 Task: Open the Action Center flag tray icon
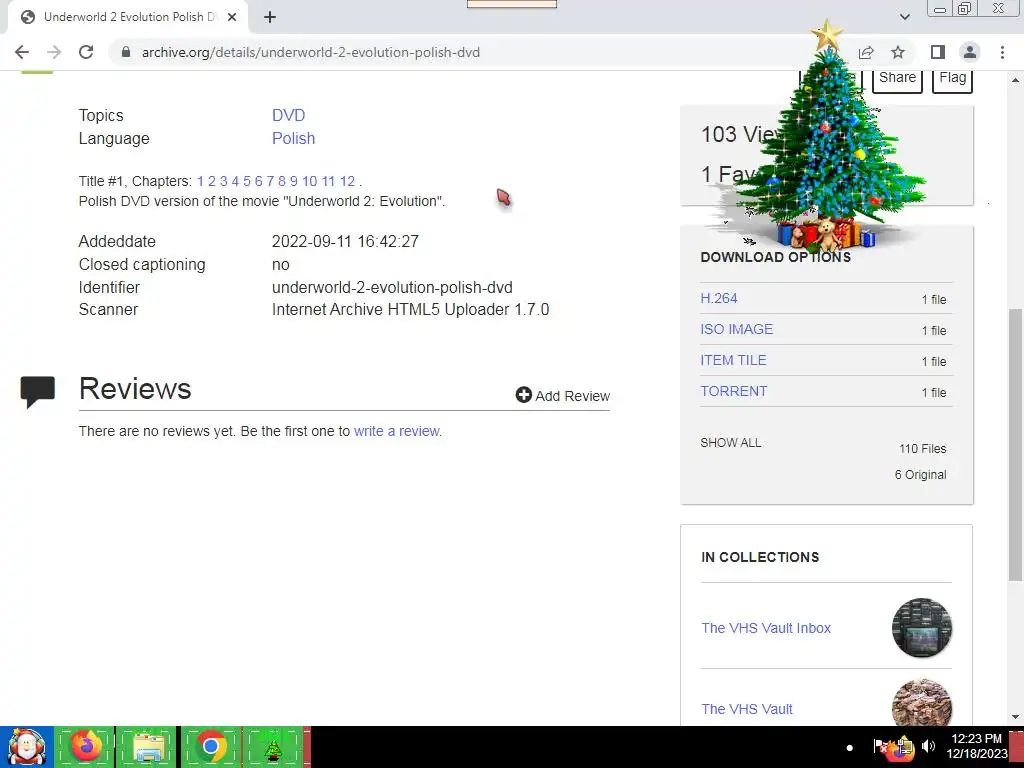coord(880,746)
